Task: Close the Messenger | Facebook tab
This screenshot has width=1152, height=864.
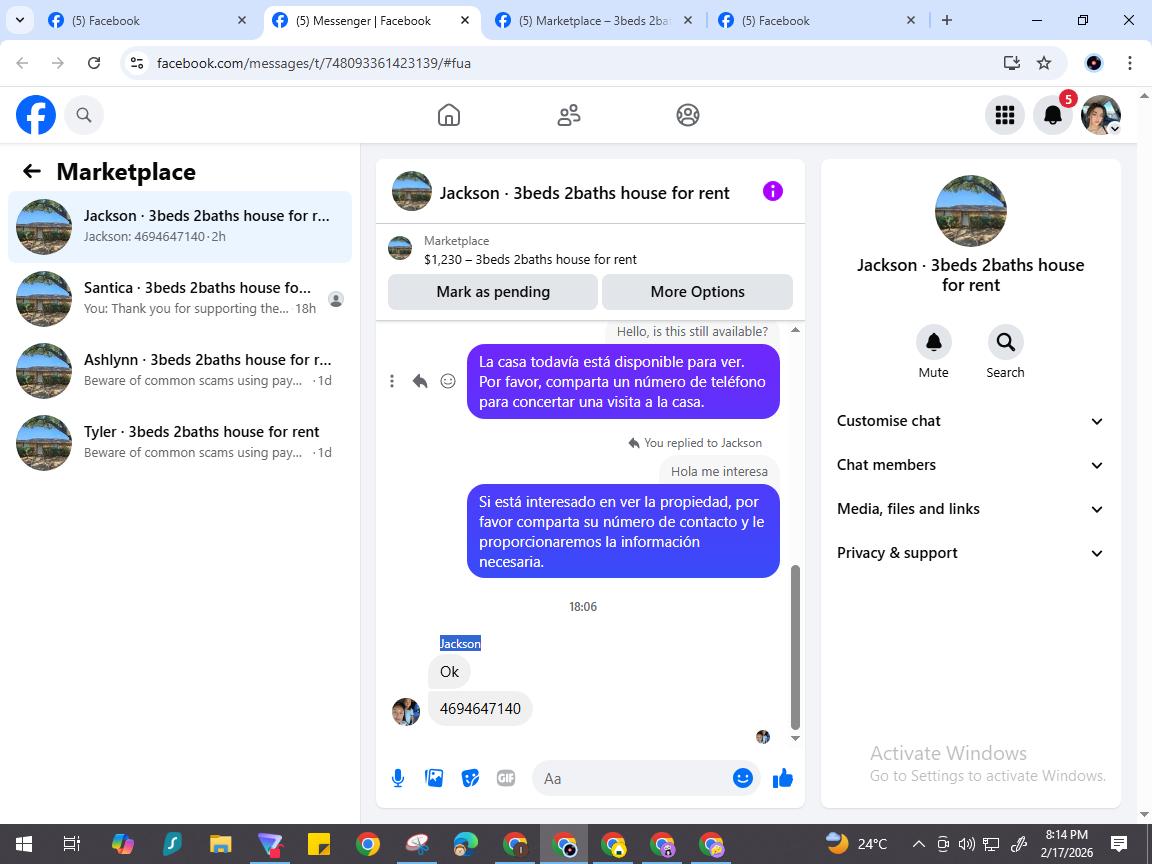Action: coord(465,21)
